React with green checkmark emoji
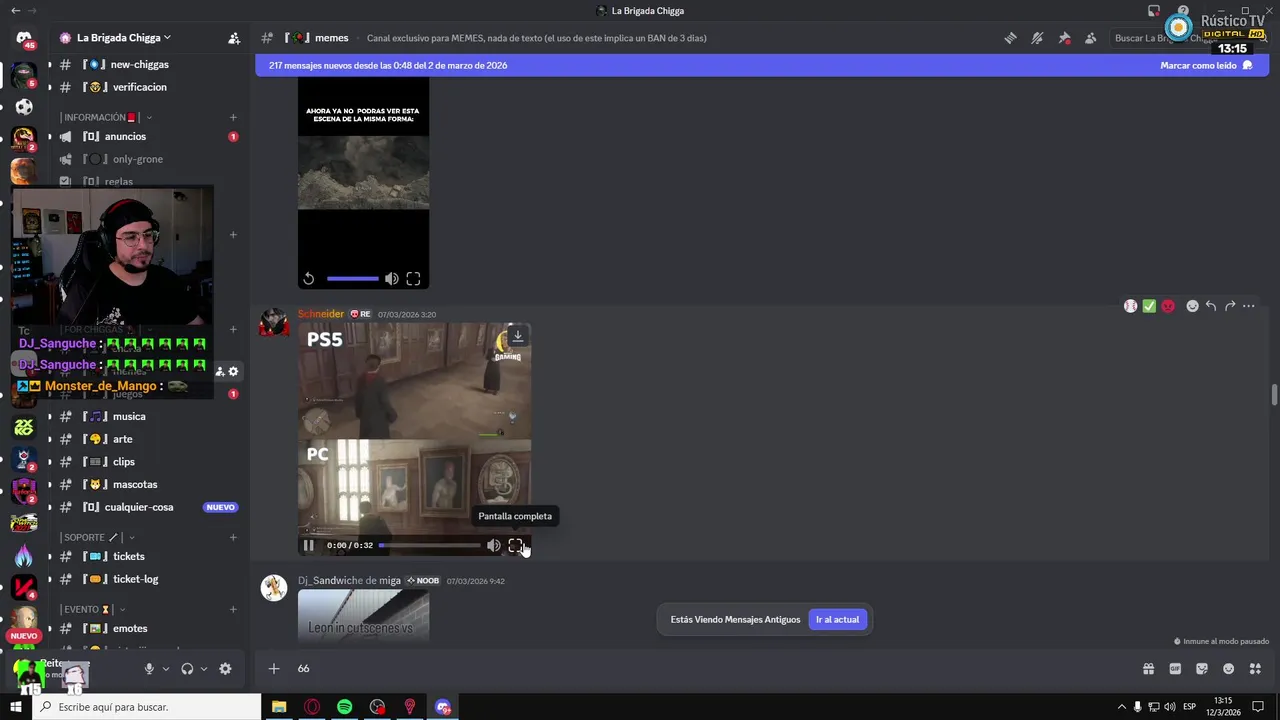Viewport: 1280px width, 720px height. [x=1149, y=306]
